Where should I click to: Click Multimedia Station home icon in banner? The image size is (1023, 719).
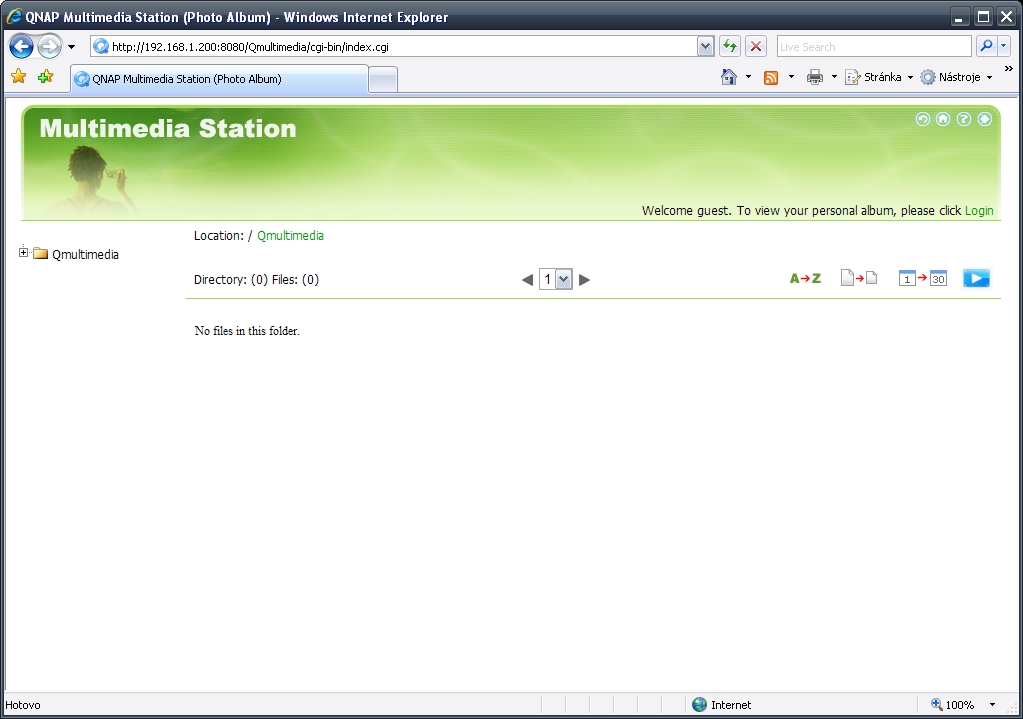tap(943, 119)
